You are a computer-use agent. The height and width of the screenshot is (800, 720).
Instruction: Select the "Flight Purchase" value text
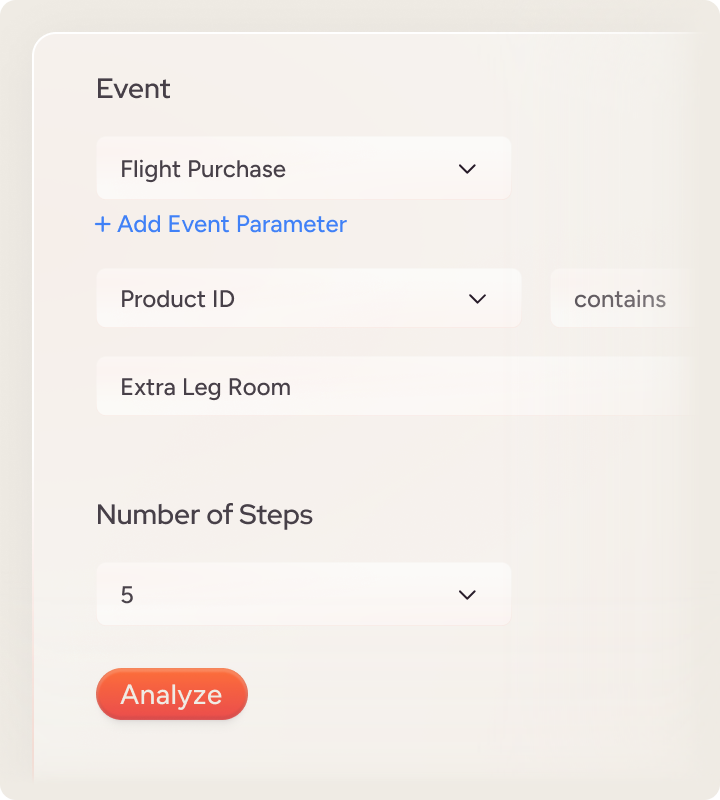coord(203,169)
